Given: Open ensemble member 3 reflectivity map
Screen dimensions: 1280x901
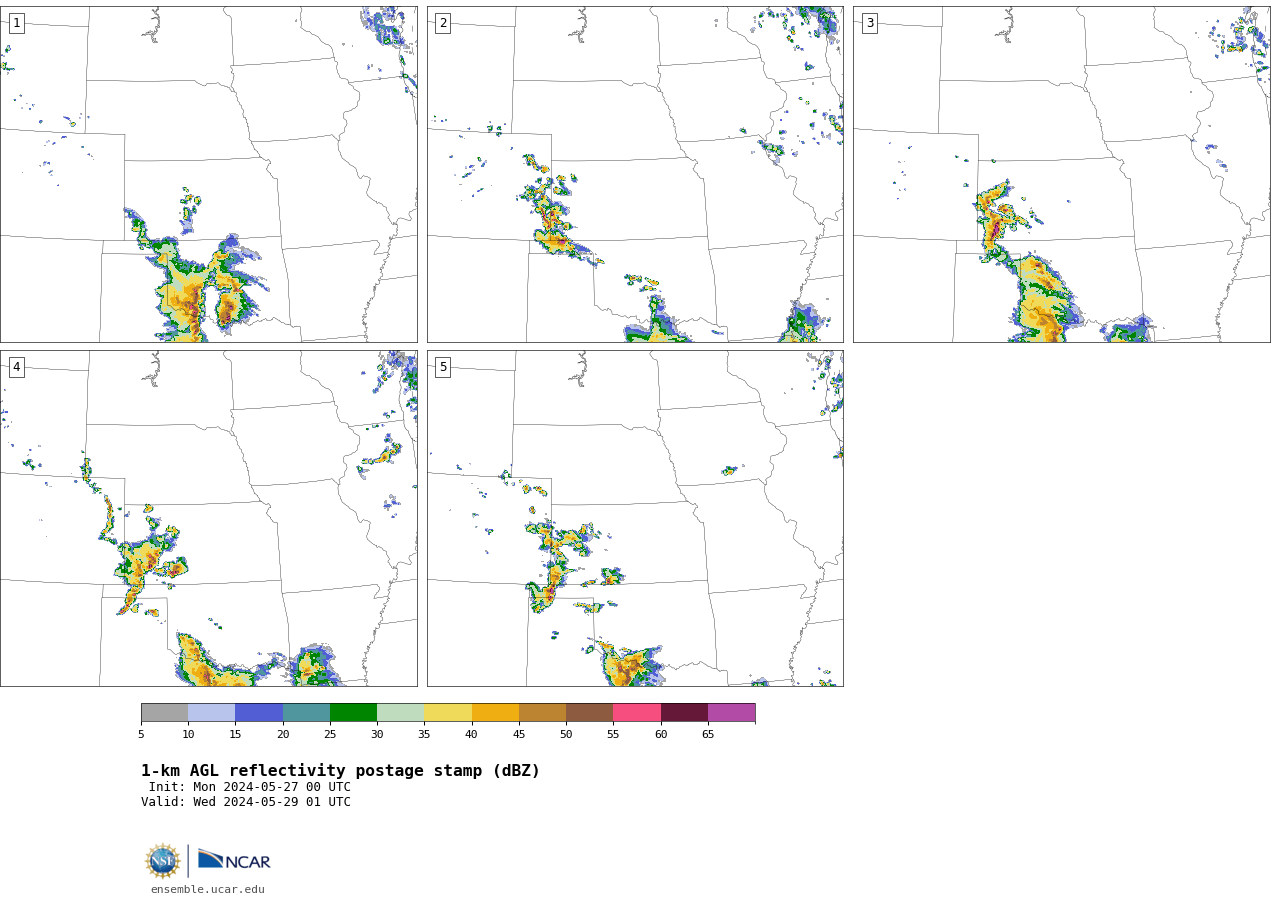Looking at the screenshot, I should tap(1061, 174).
